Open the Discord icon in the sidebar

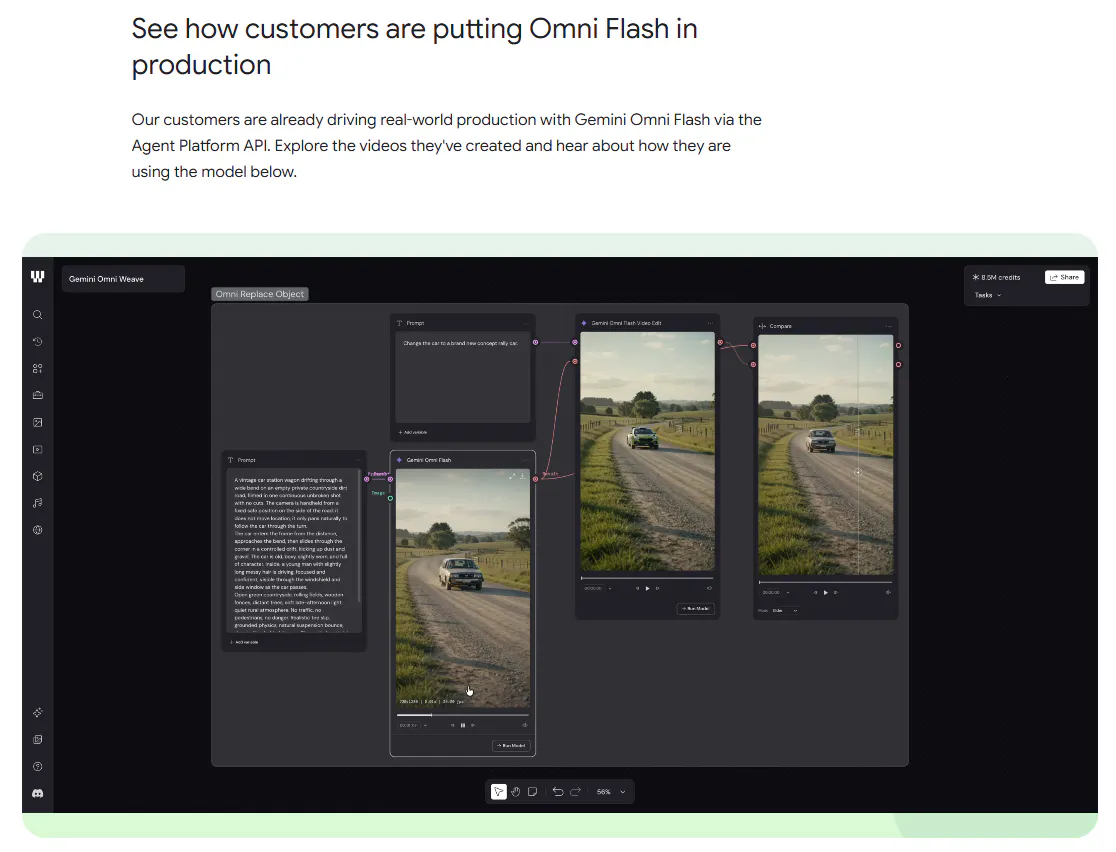(38, 793)
